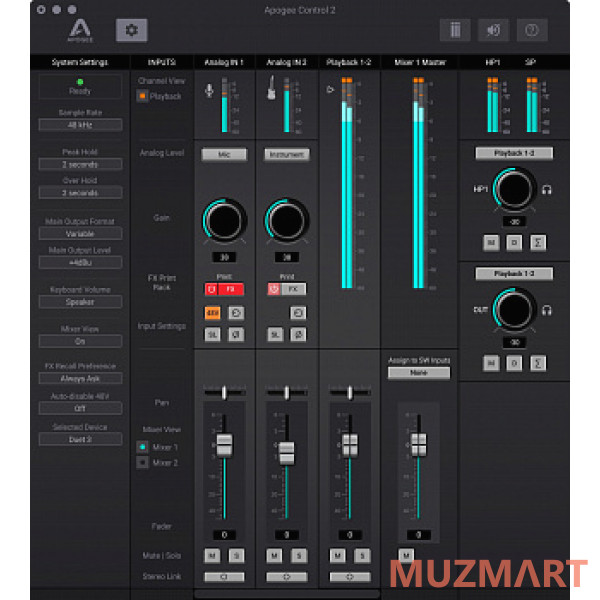Open the help question mark icon
600x600 pixels.
point(532,30)
